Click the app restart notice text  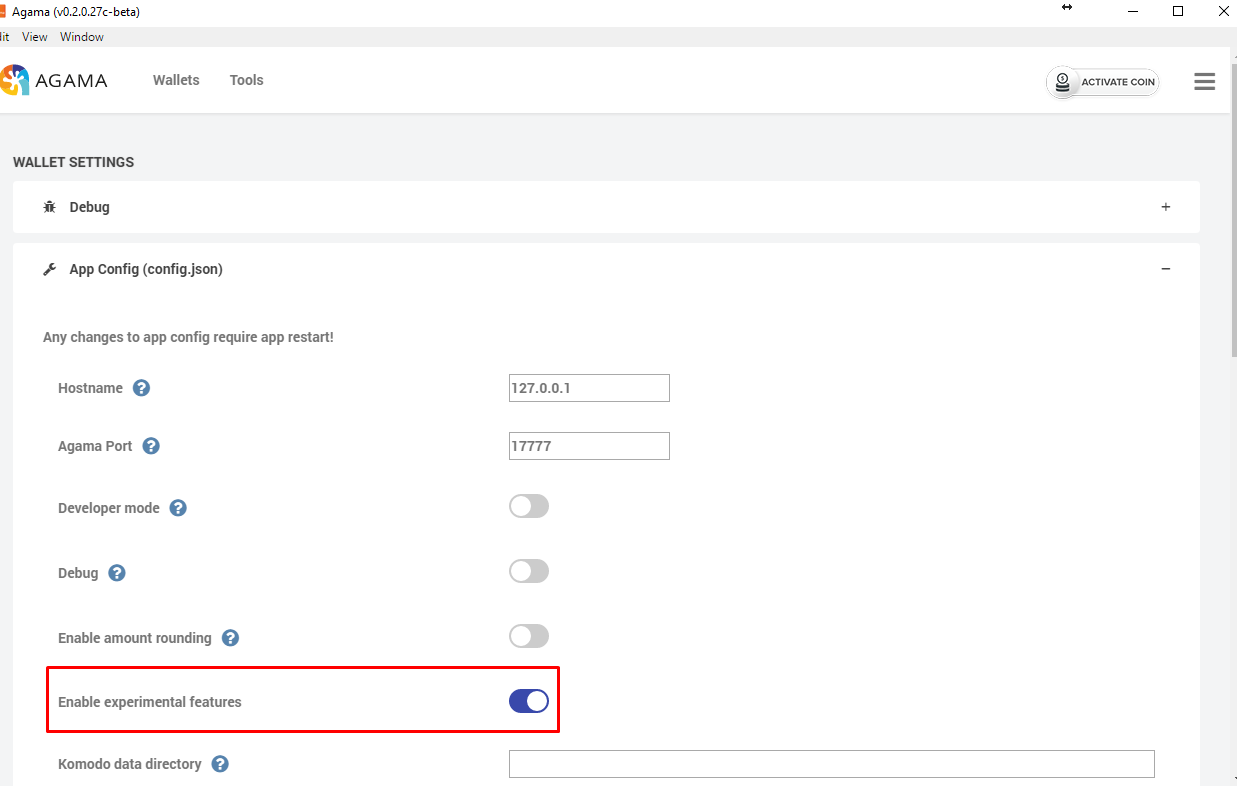click(x=188, y=338)
